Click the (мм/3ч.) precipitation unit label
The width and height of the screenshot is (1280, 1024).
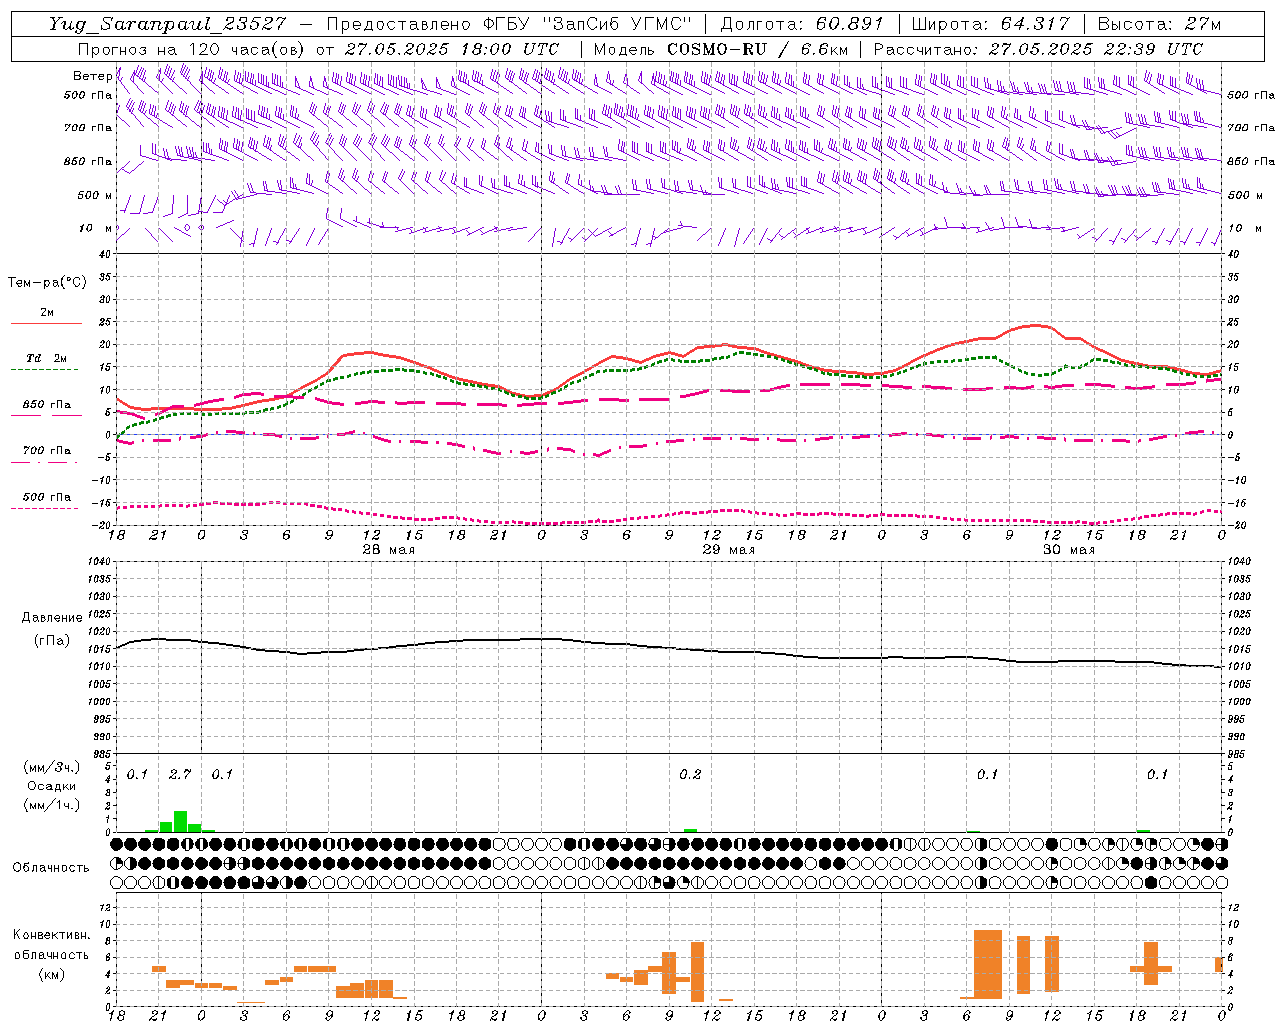52,767
